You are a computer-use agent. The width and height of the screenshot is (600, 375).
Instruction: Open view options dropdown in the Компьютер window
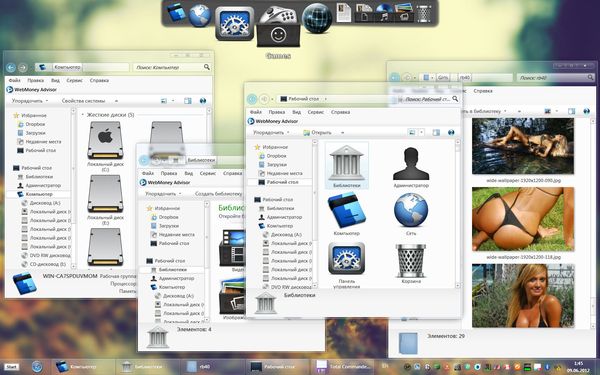point(173,101)
